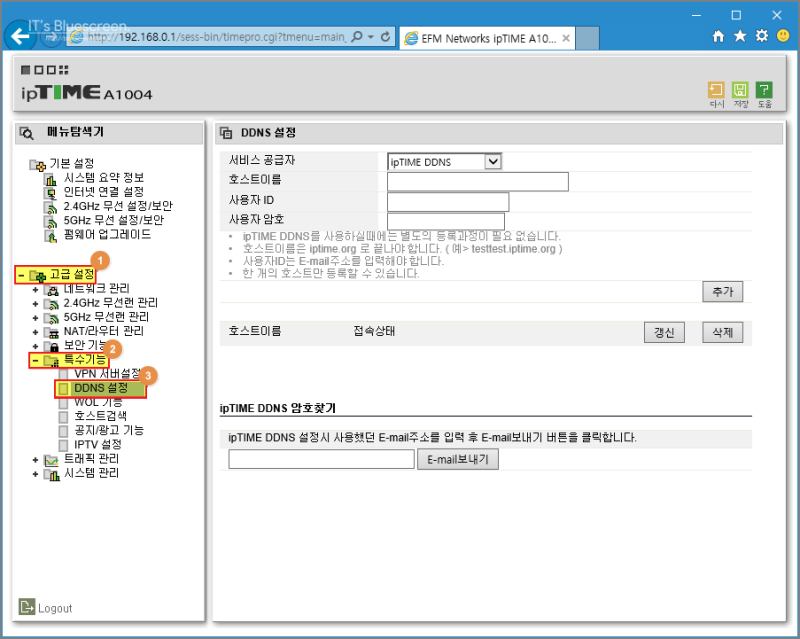Expand the 5GHz 무선랜 관리 node
The width and height of the screenshot is (800, 639).
35,318
